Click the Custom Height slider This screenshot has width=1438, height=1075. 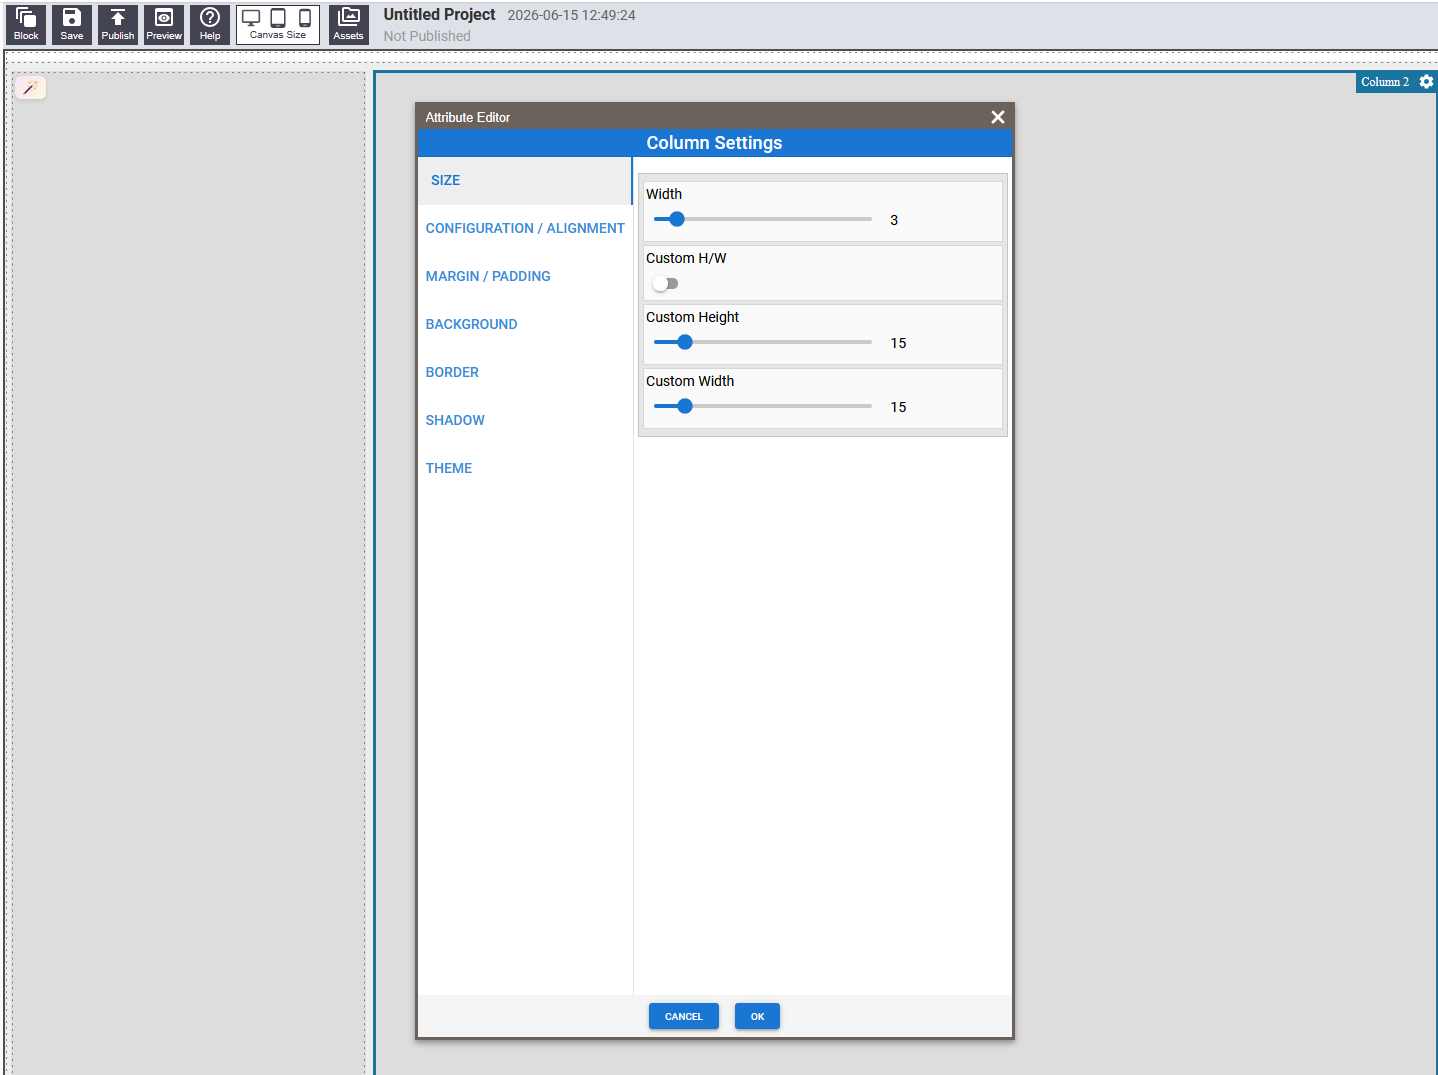point(763,342)
